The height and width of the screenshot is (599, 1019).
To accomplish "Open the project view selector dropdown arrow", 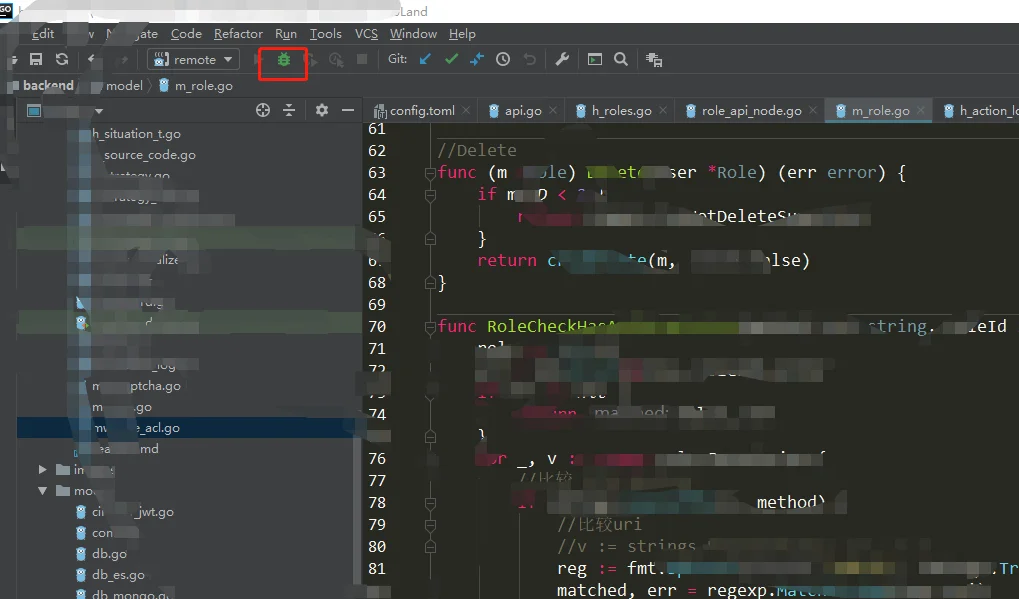I will coord(98,111).
